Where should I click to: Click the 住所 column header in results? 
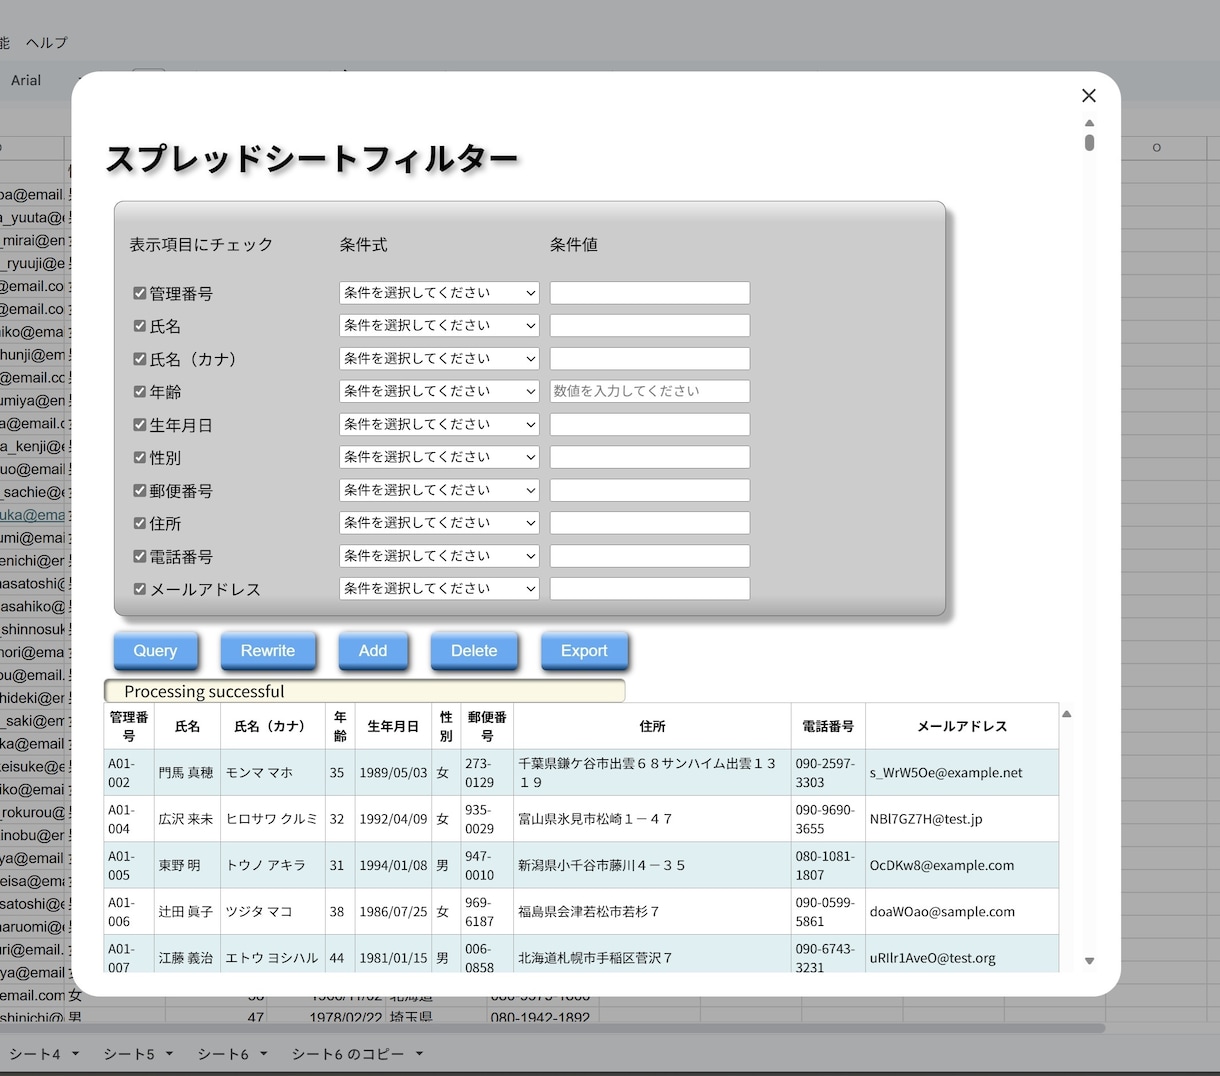(x=652, y=726)
